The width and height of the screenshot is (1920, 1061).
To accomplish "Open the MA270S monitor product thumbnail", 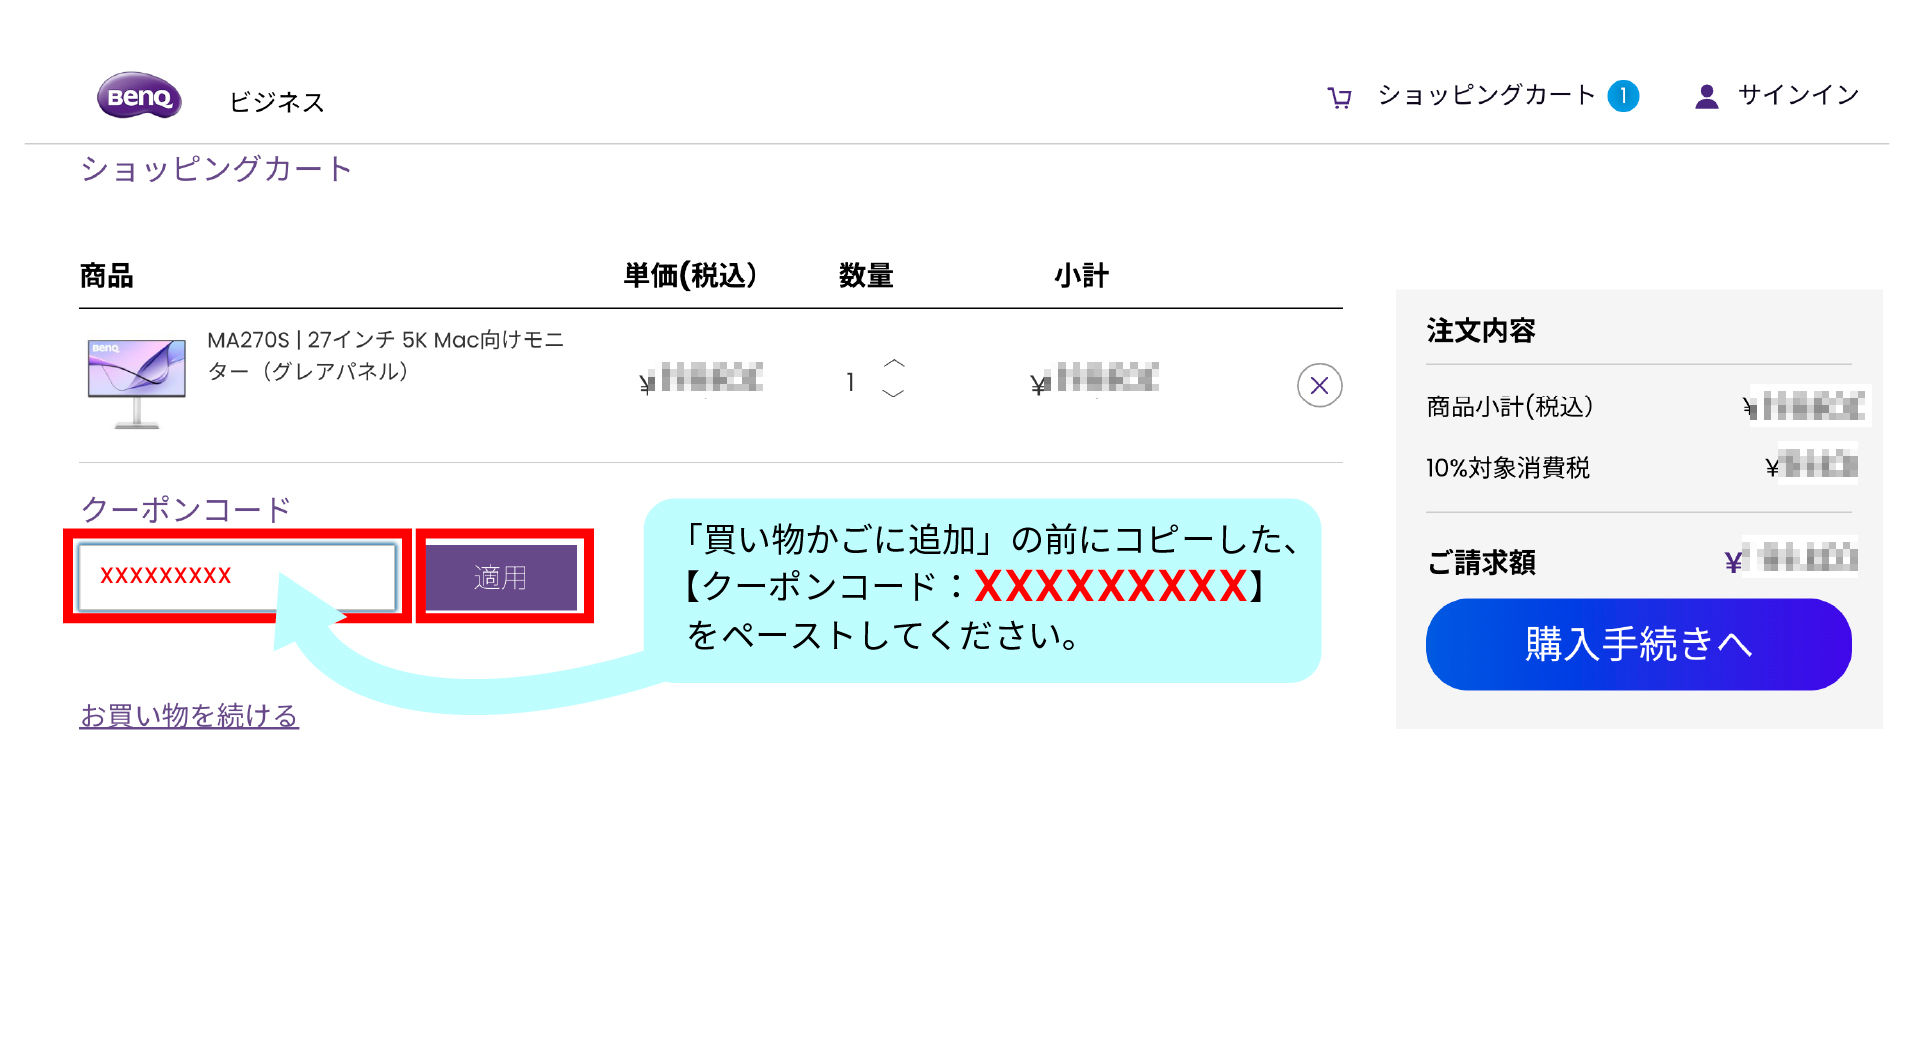I will click(x=137, y=383).
